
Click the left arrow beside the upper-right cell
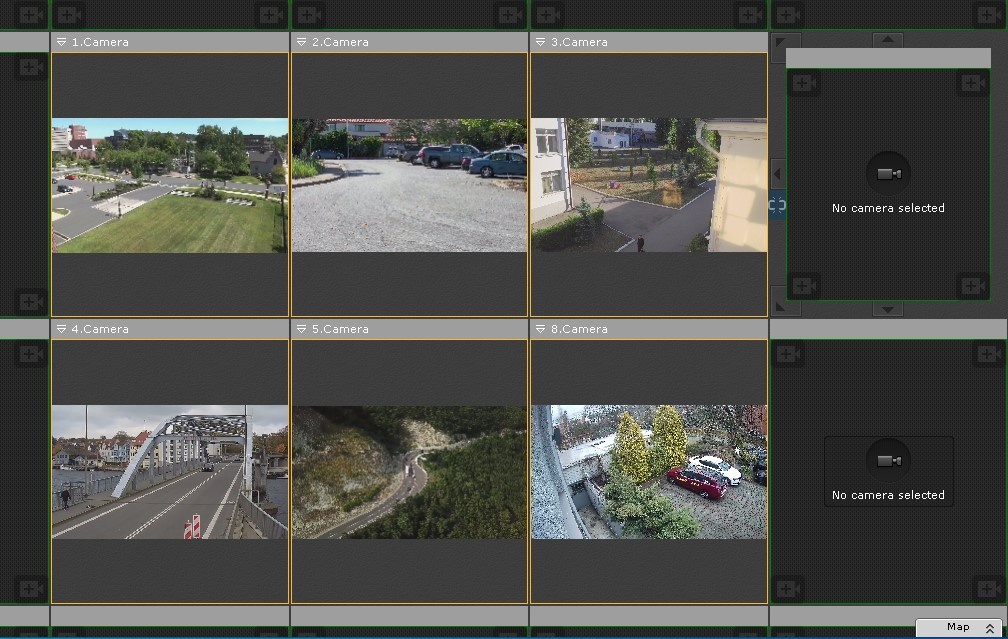pyautogui.click(x=777, y=174)
